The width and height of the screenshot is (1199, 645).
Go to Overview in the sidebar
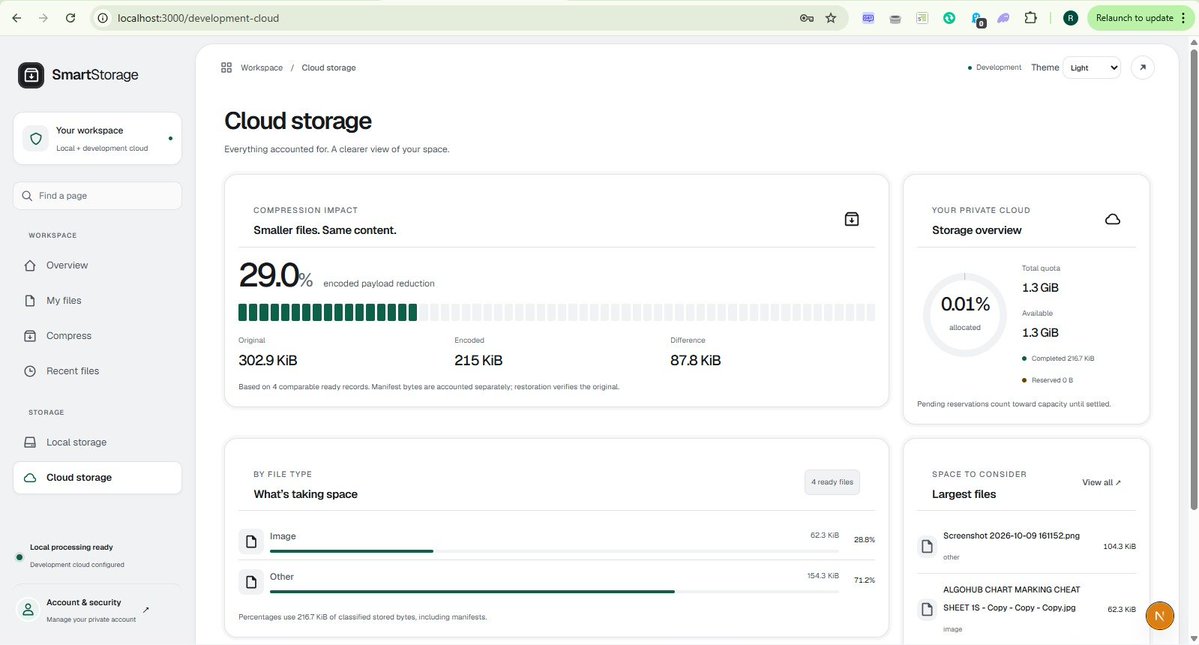[97, 265]
